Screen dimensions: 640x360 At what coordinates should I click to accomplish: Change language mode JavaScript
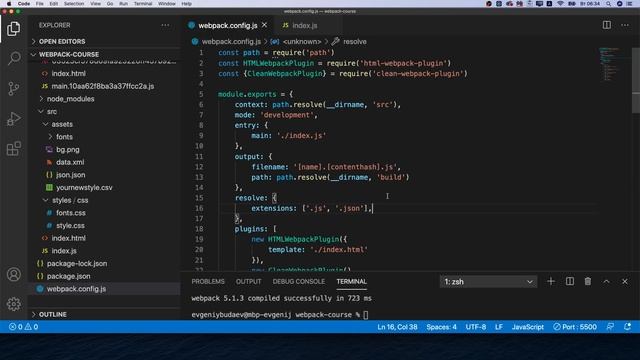point(527,327)
